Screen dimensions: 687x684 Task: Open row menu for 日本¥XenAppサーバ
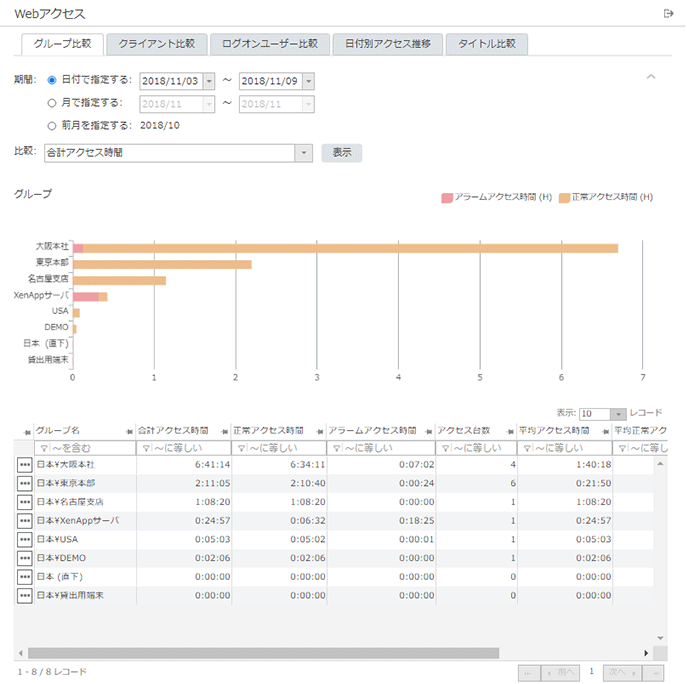24,521
